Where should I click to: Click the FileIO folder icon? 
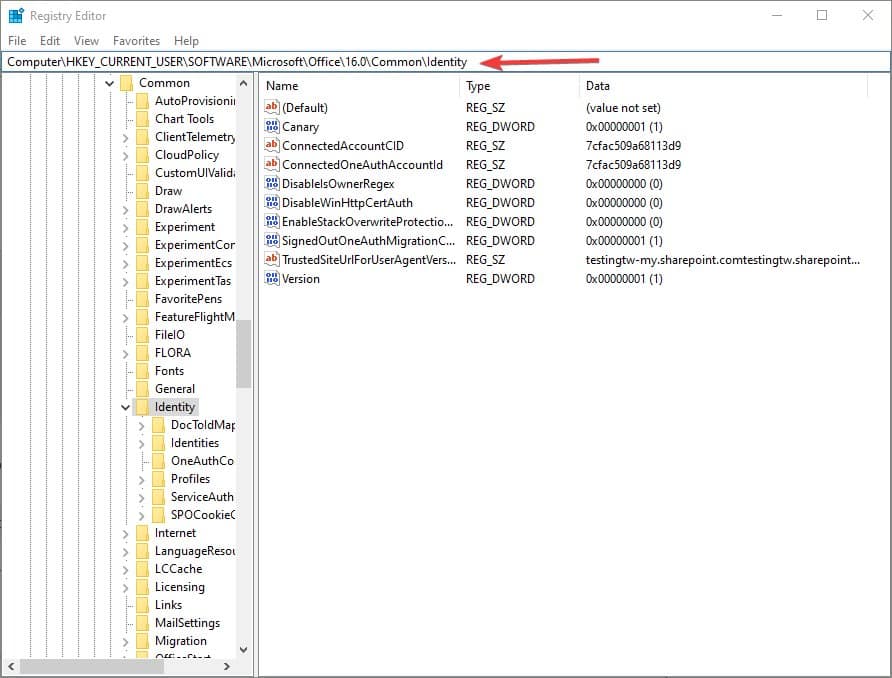[142, 334]
